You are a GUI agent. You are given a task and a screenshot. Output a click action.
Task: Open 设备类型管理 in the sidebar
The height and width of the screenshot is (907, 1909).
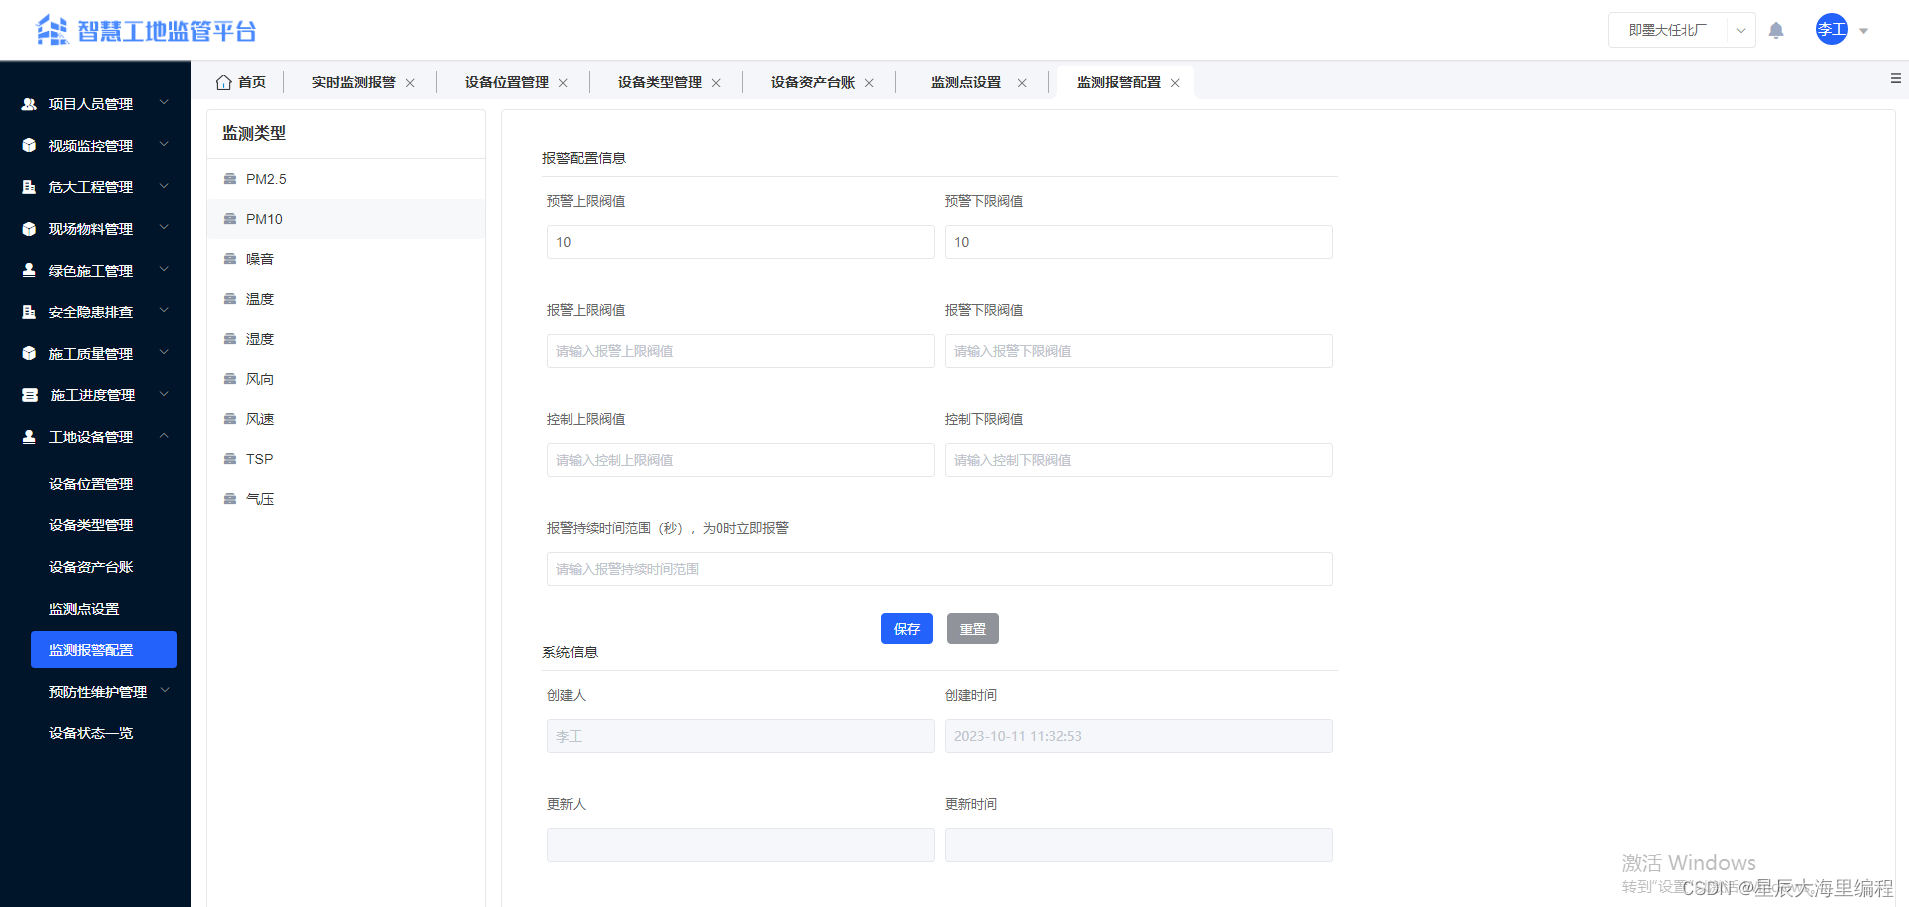coord(91,525)
